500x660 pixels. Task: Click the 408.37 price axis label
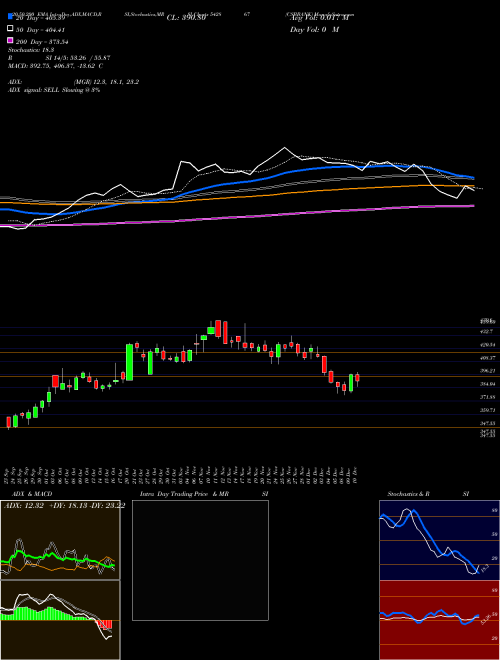tap(487, 358)
